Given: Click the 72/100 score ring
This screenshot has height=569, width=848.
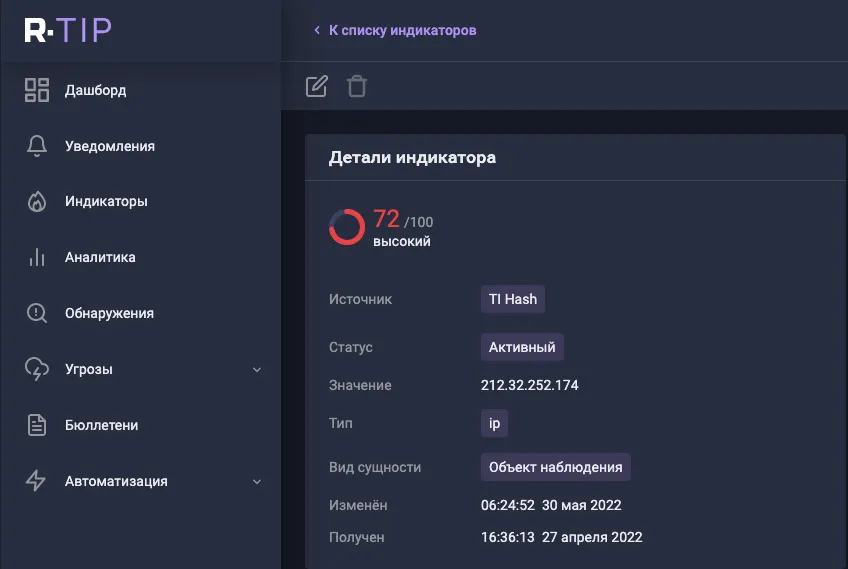Looking at the screenshot, I should [347, 227].
